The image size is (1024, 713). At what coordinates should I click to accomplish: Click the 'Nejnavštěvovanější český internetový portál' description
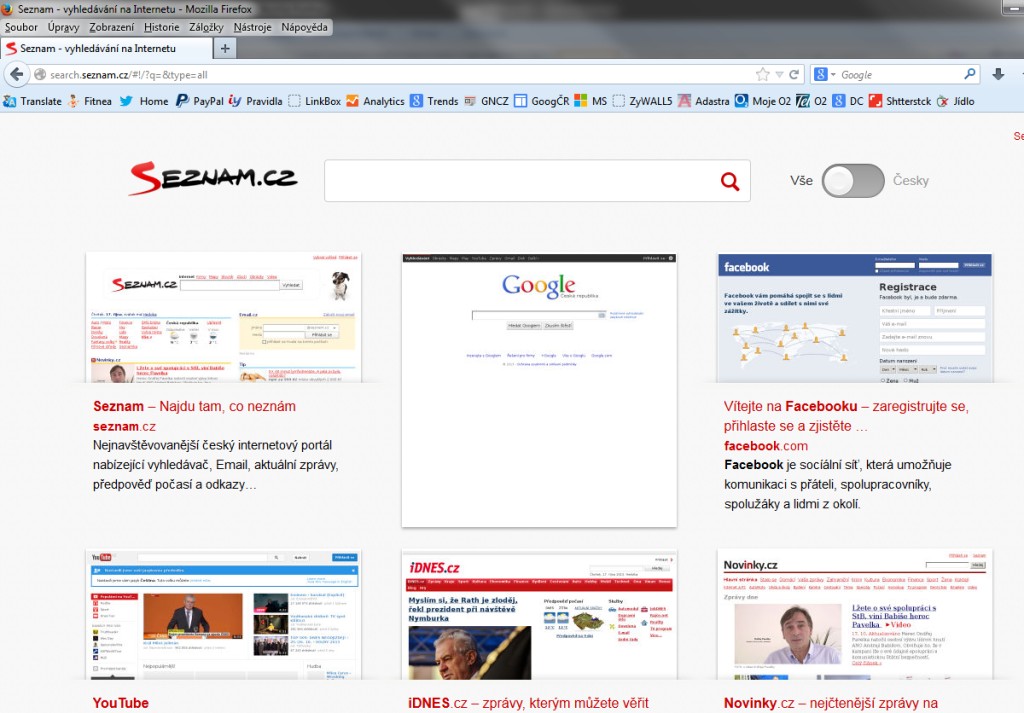point(216,465)
